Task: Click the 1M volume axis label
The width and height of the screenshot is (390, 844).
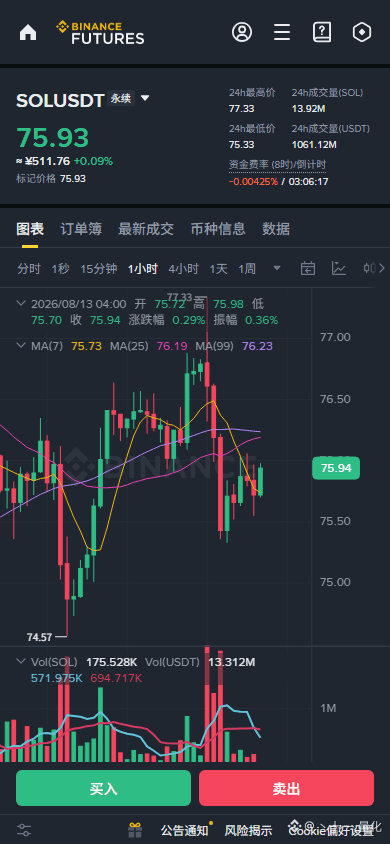Action: tap(328, 708)
